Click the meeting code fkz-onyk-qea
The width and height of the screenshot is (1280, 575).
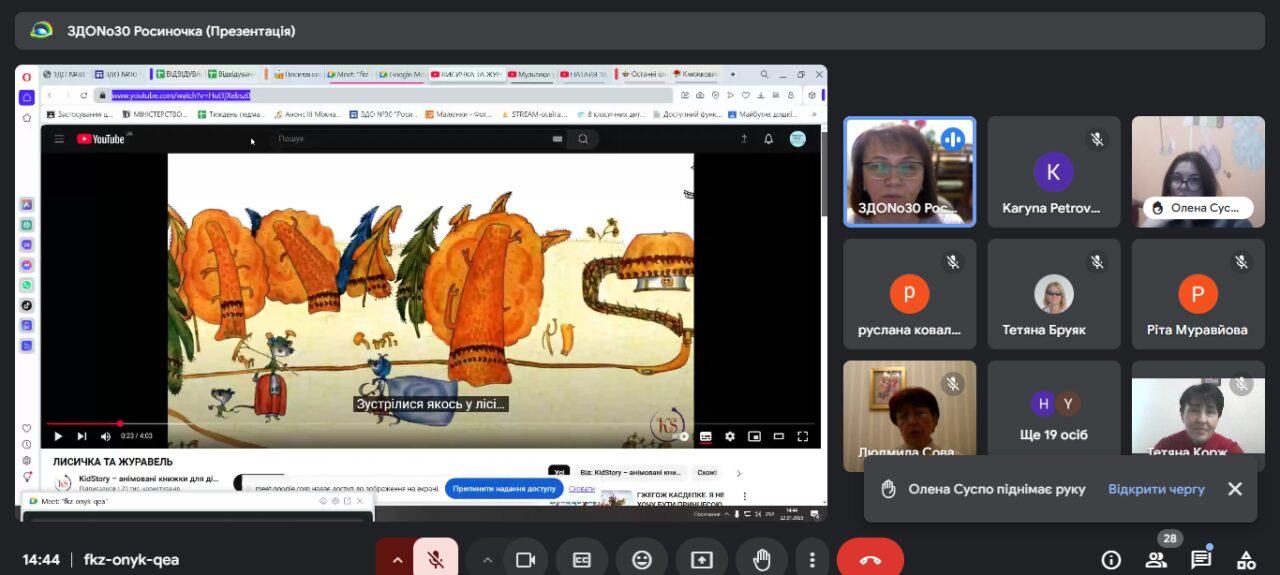(131, 560)
